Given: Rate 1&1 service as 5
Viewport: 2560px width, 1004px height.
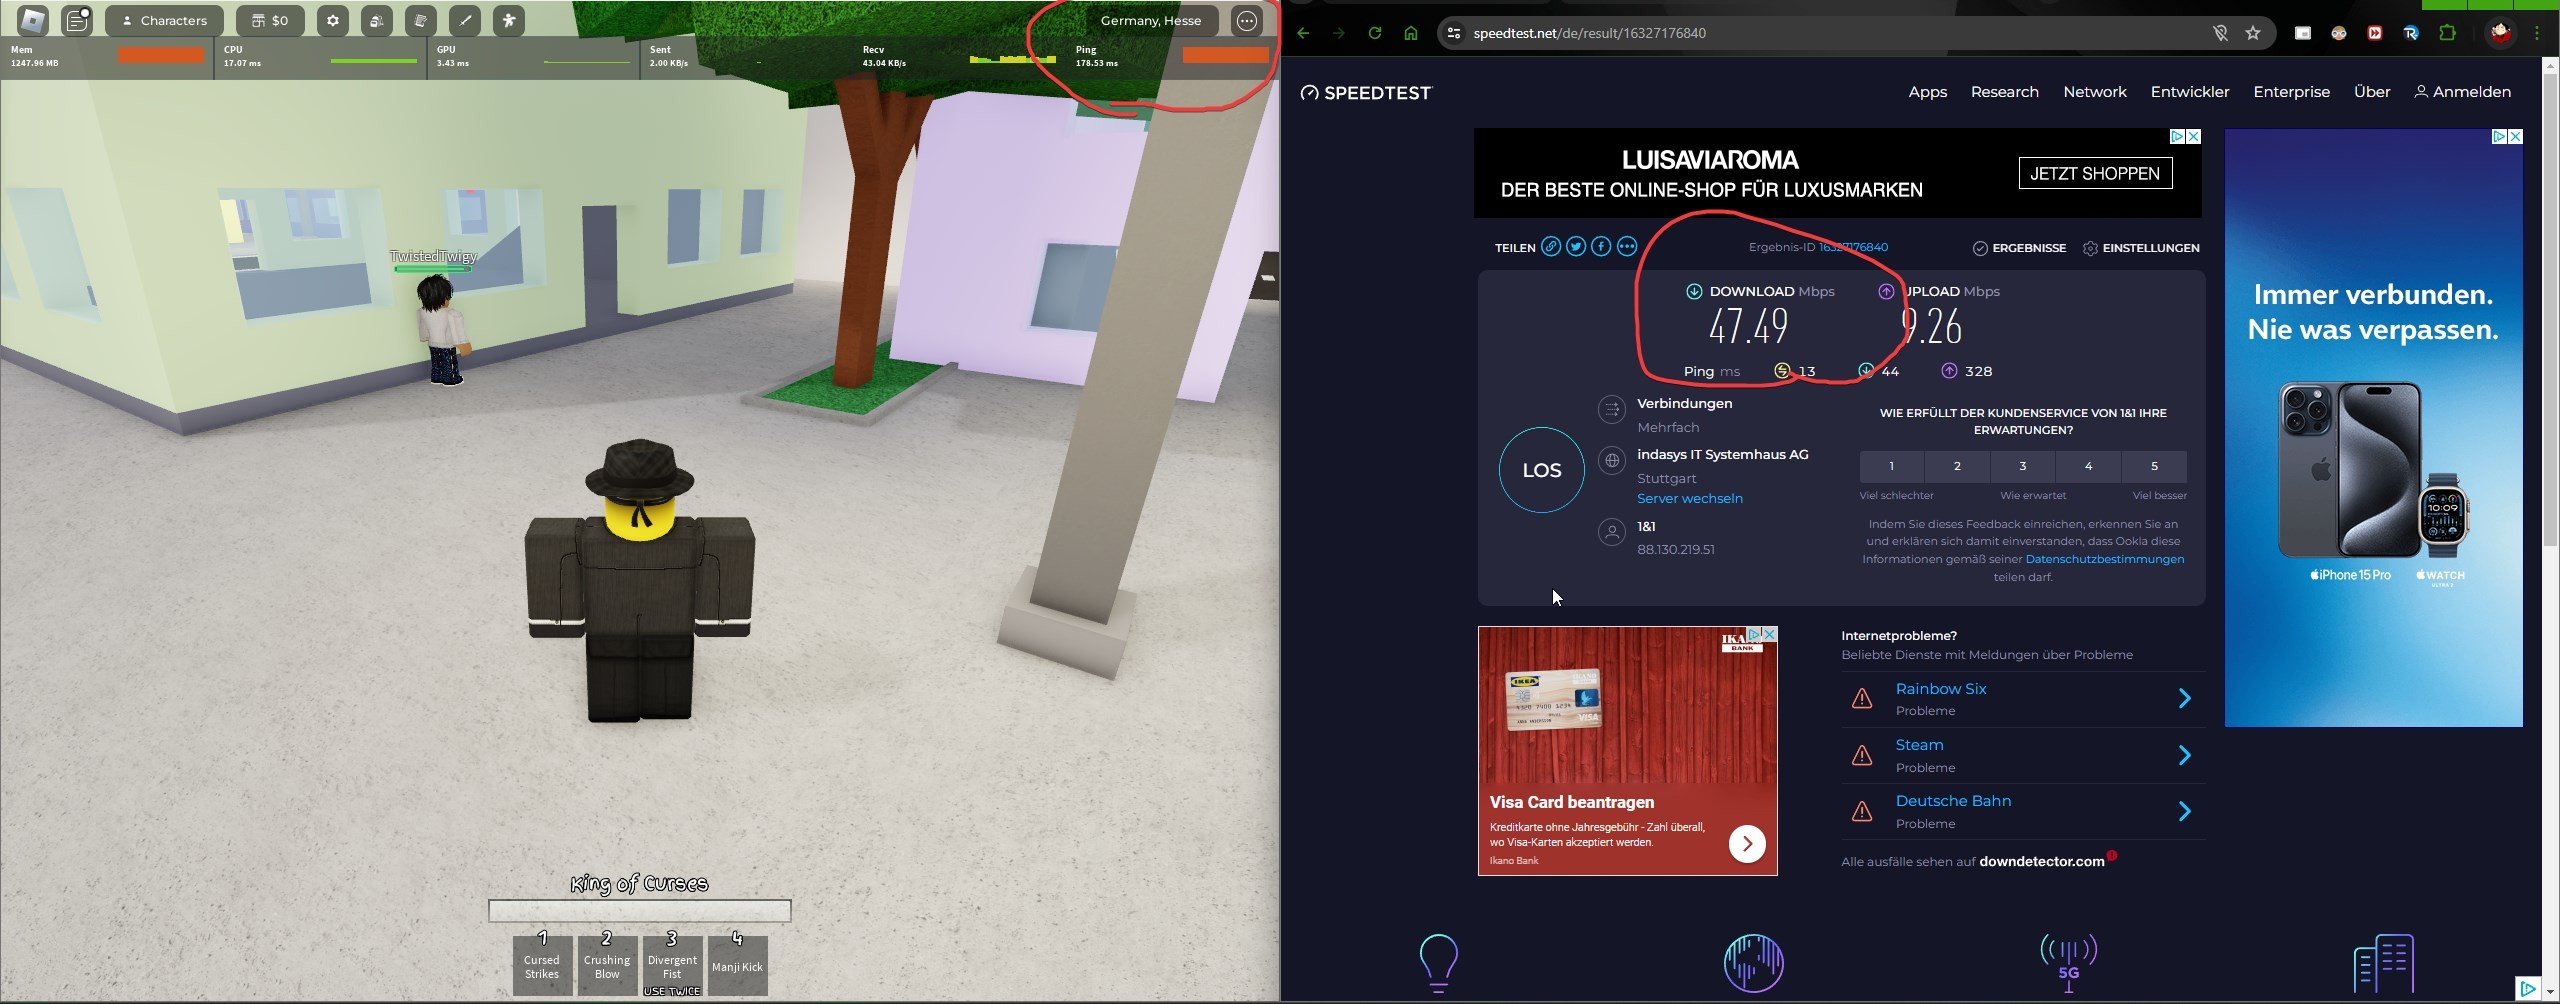Looking at the screenshot, I should click(x=2154, y=466).
